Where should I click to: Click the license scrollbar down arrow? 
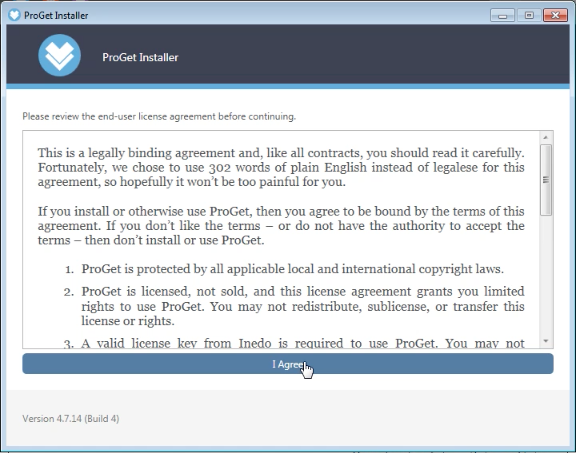546,341
